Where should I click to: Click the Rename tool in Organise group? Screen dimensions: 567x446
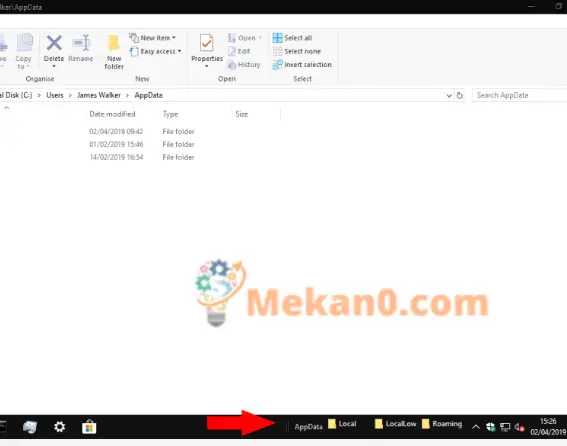(81, 48)
